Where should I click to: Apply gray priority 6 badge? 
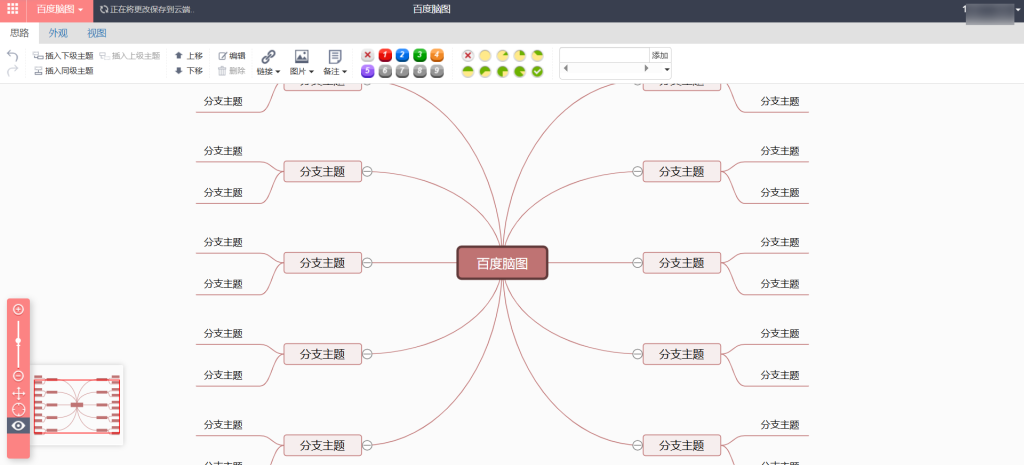tap(385, 71)
